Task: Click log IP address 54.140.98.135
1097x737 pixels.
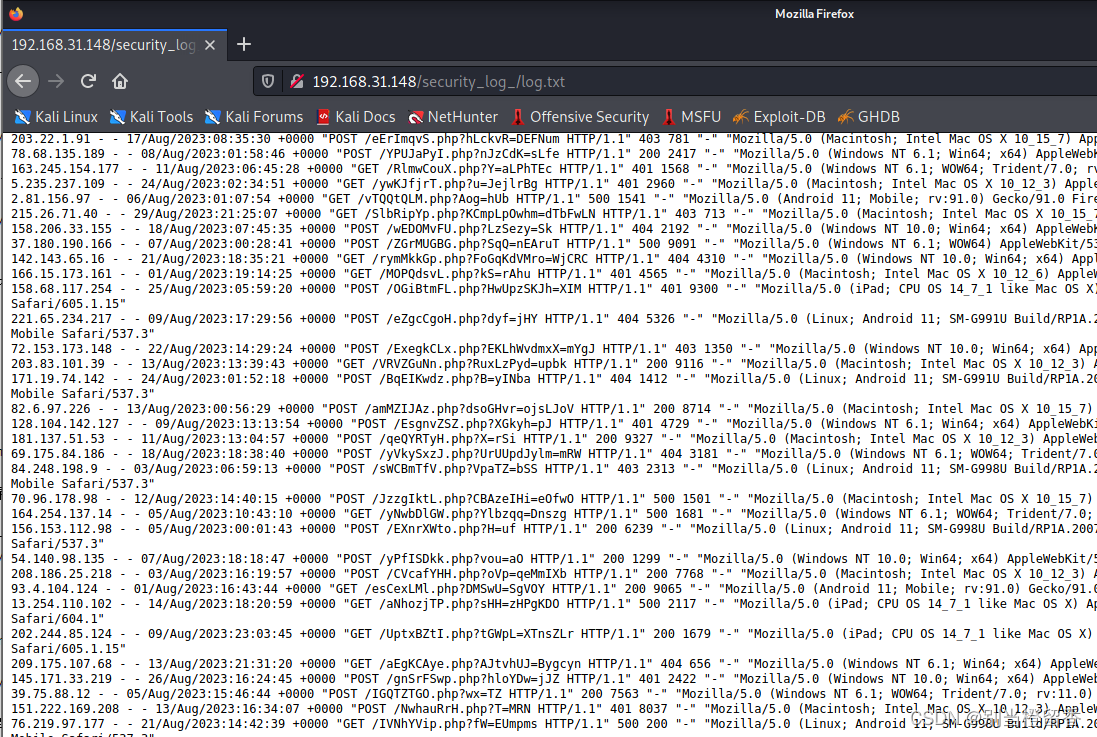Action: click(57, 559)
